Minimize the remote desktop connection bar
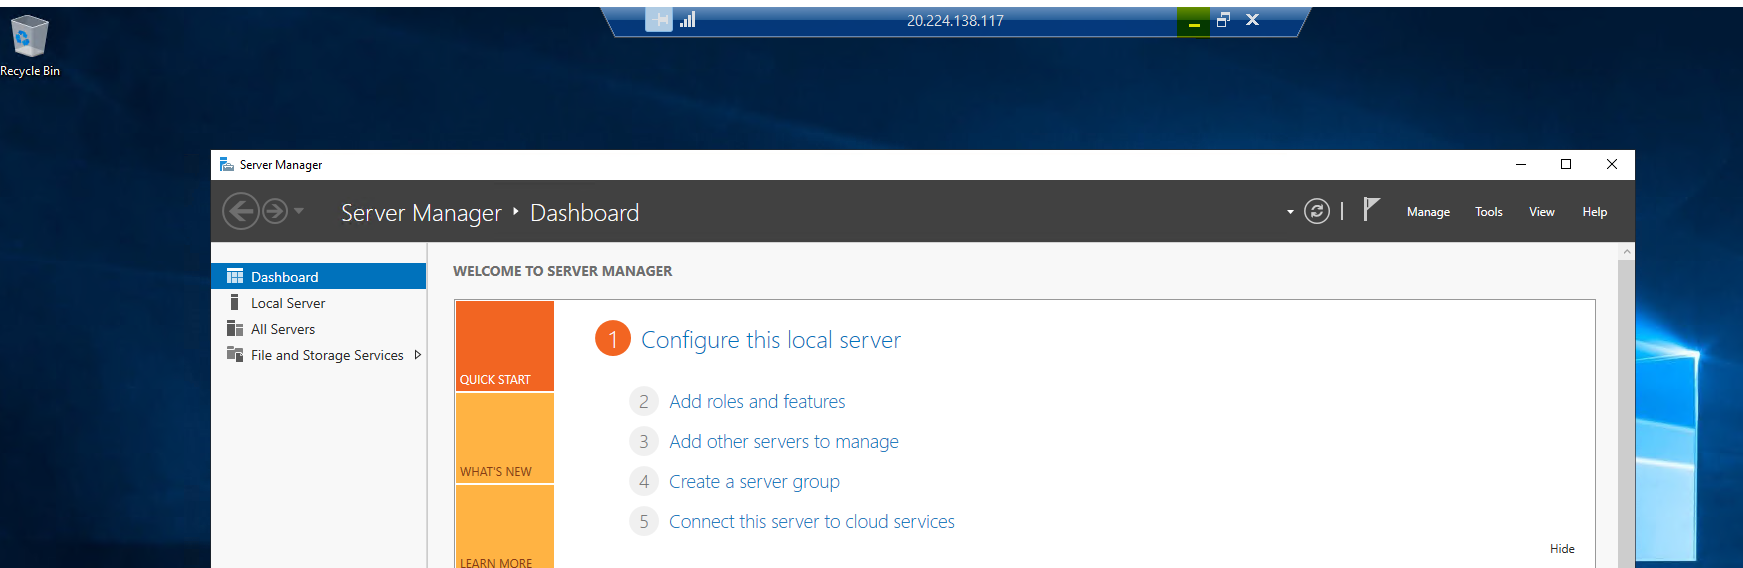This screenshot has width=1743, height=568. point(1193,21)
